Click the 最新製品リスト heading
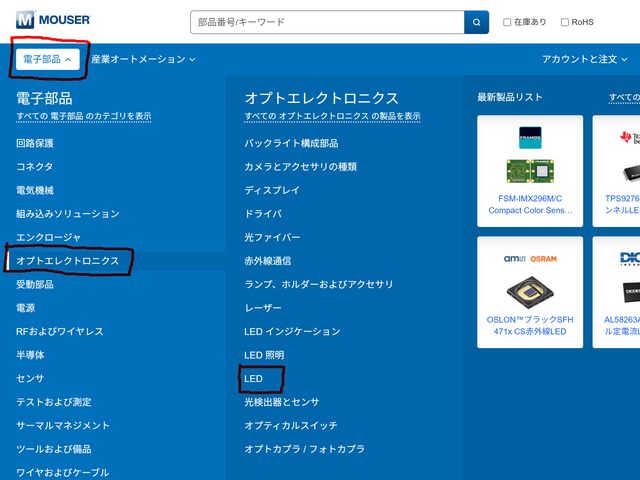 pos(509,97)
